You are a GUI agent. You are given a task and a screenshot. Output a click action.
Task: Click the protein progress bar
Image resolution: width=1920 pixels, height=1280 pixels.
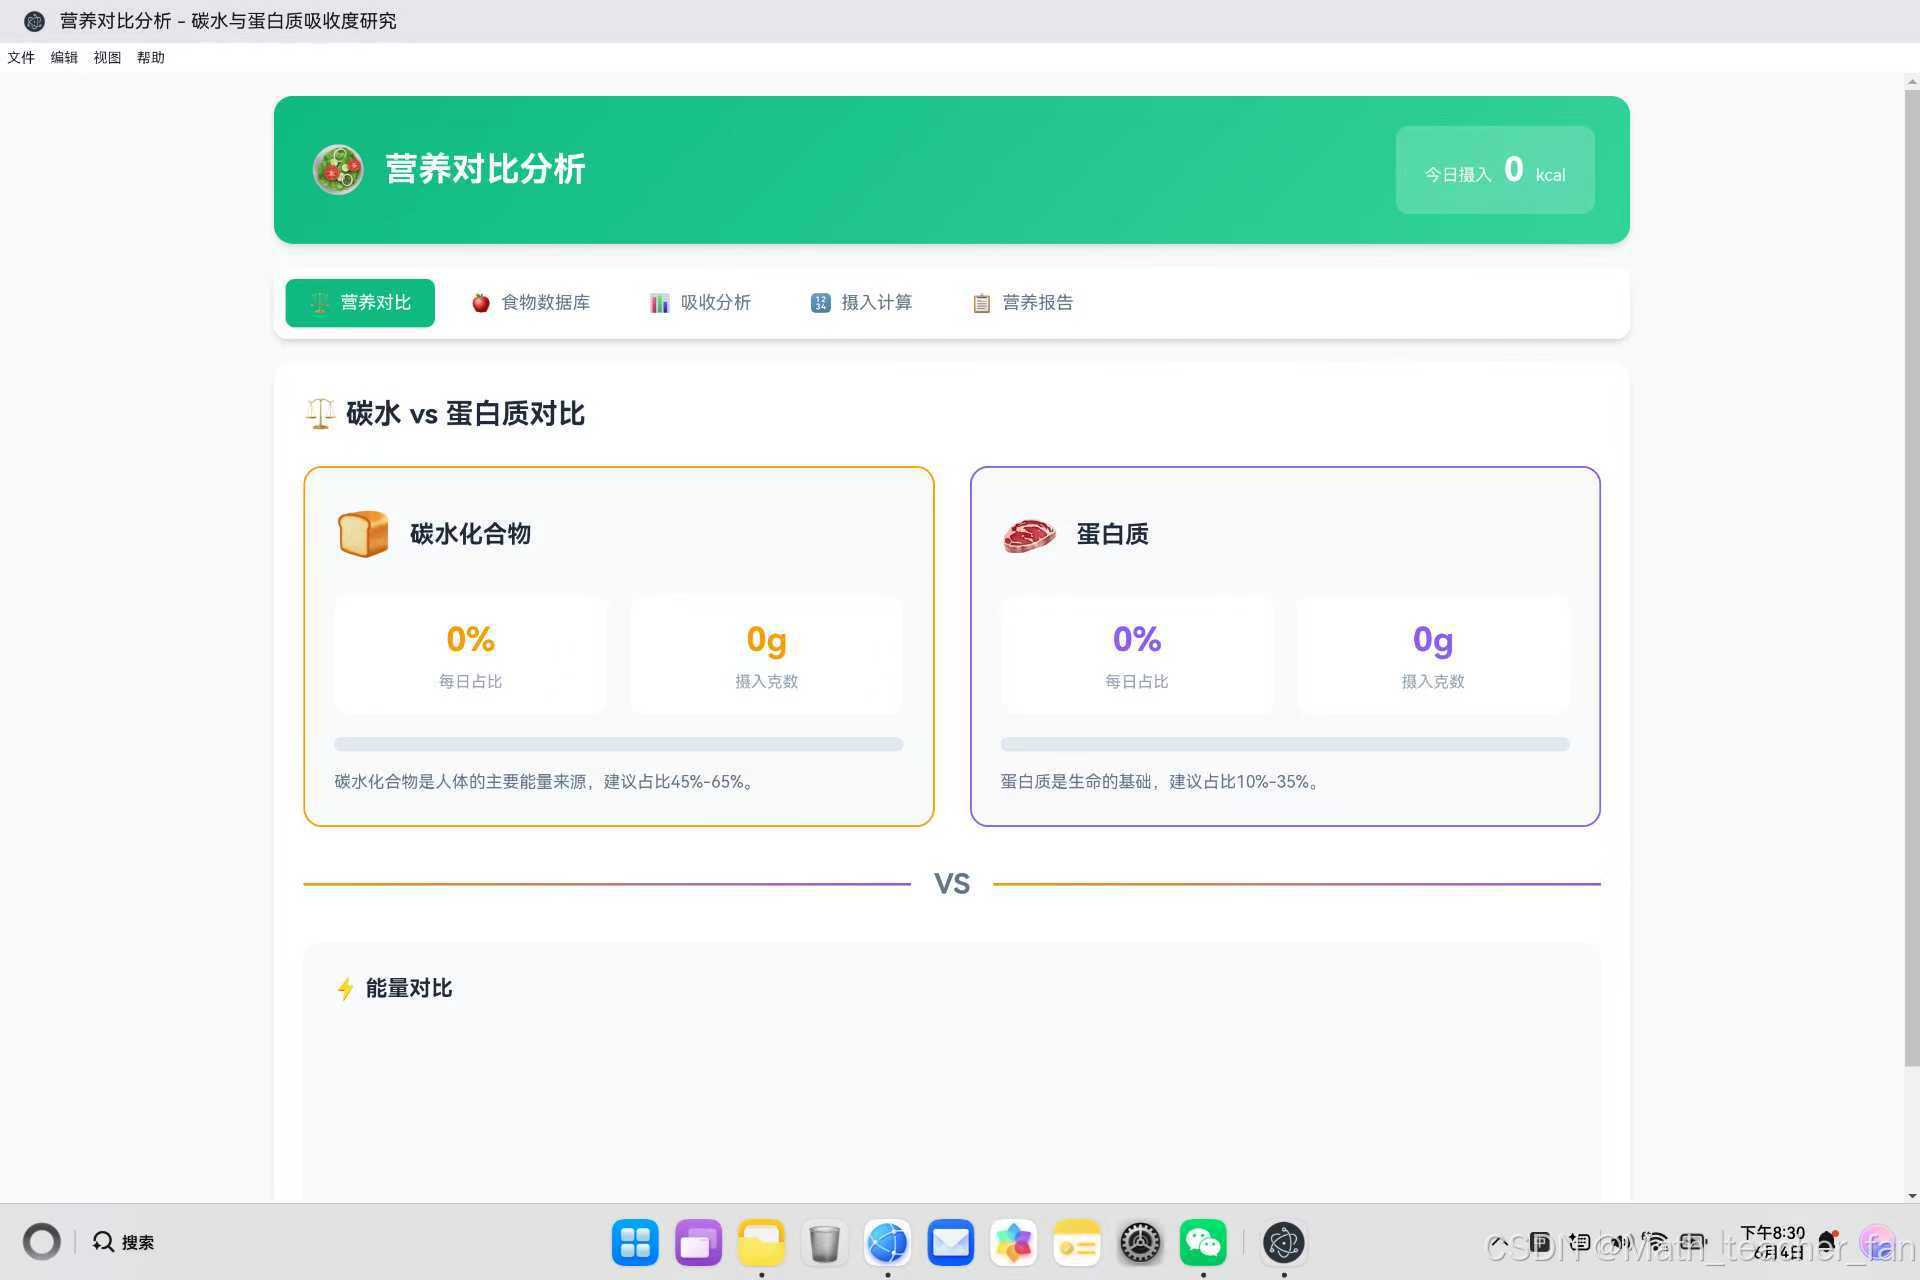(1285, 744)
